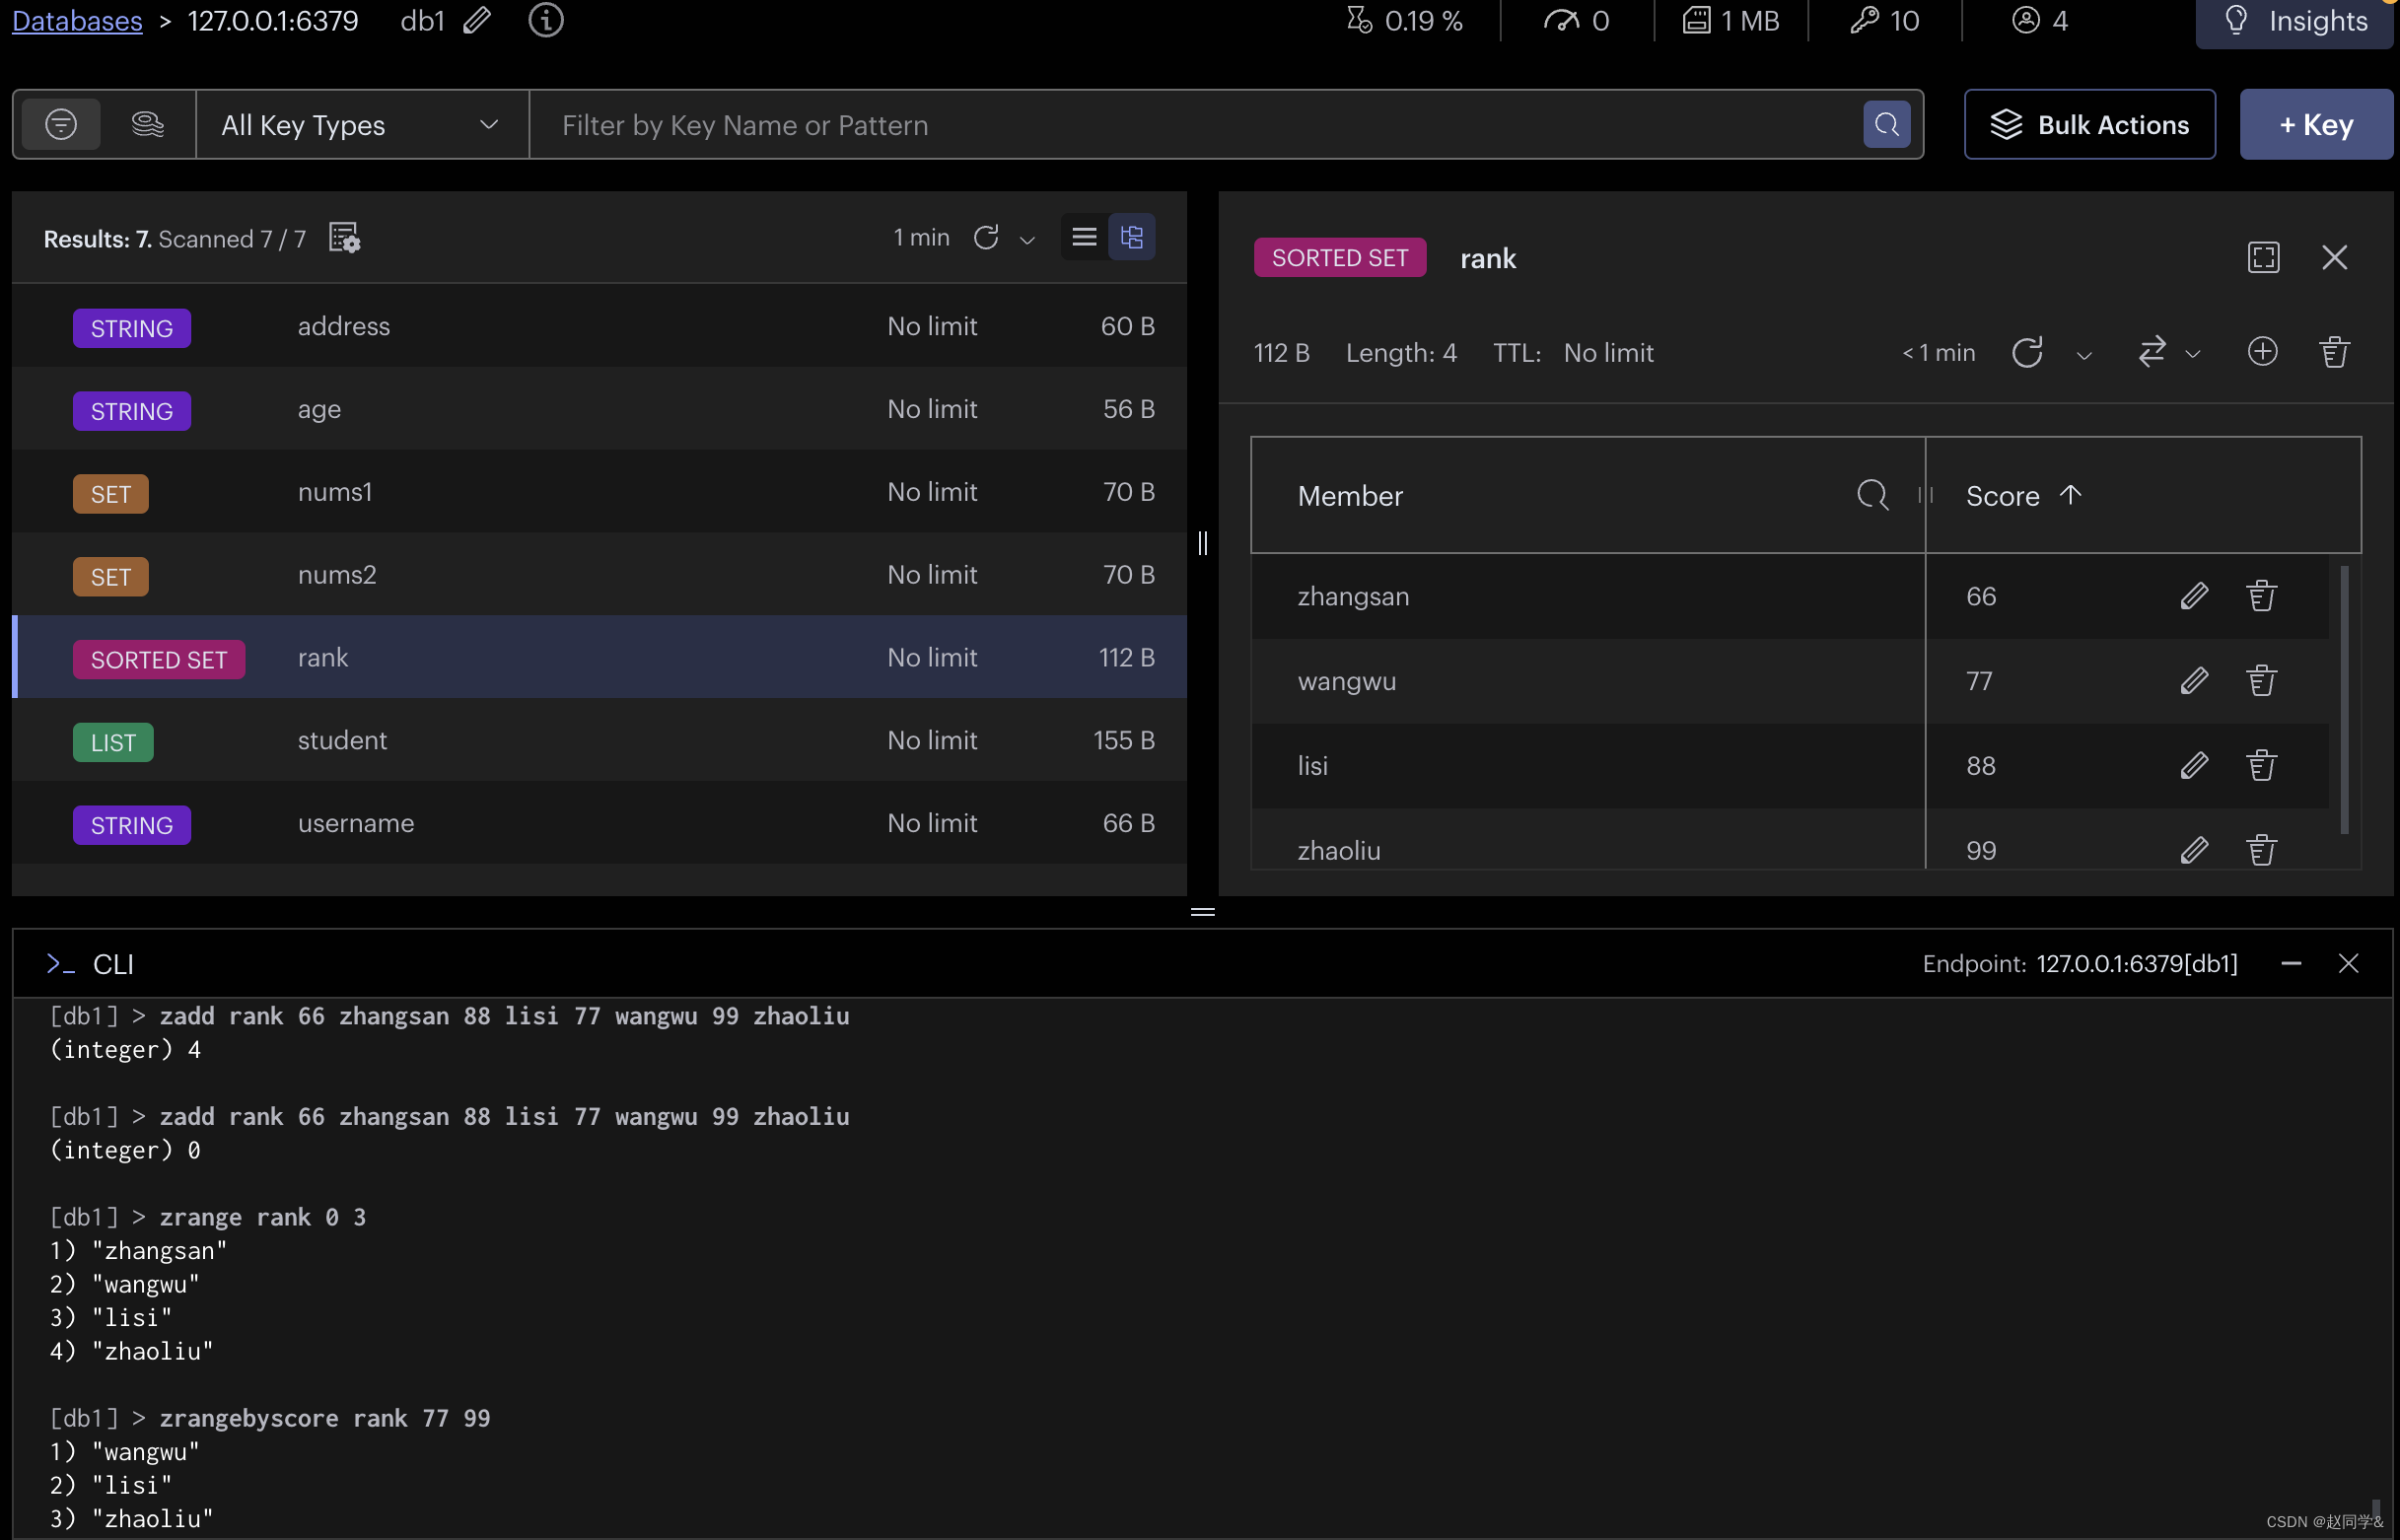The height and width of the screenshot is (1540, 2400).
Task: Open the Bulk Actions panel
Action: pyautogui.click(x=2089, y=125)
